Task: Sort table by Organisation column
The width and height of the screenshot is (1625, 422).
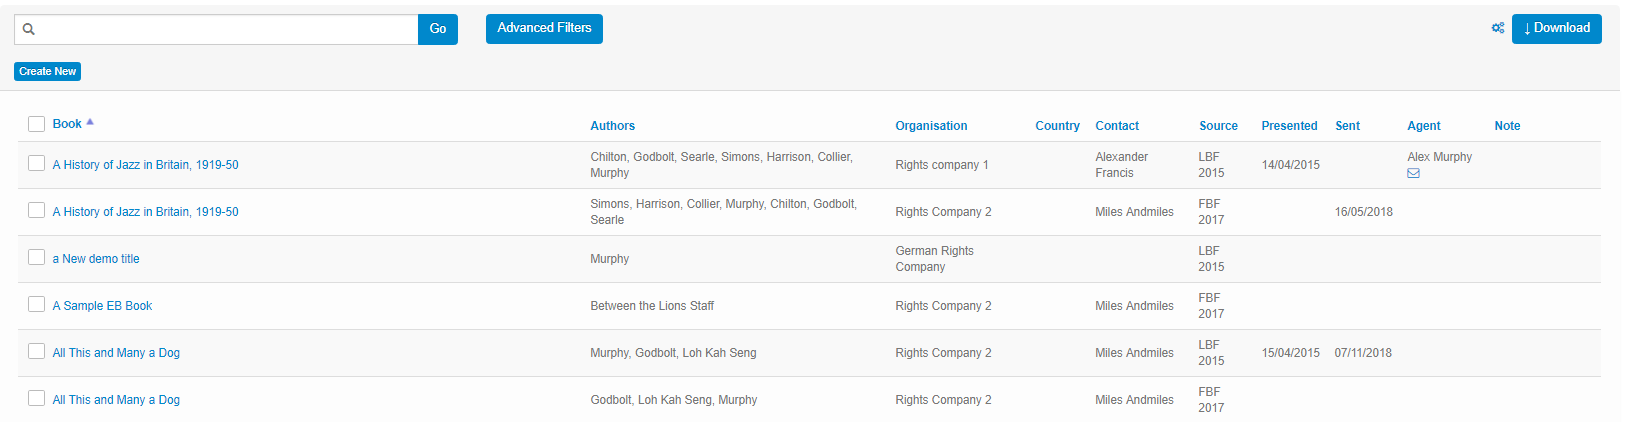Action: pos(931,126)
